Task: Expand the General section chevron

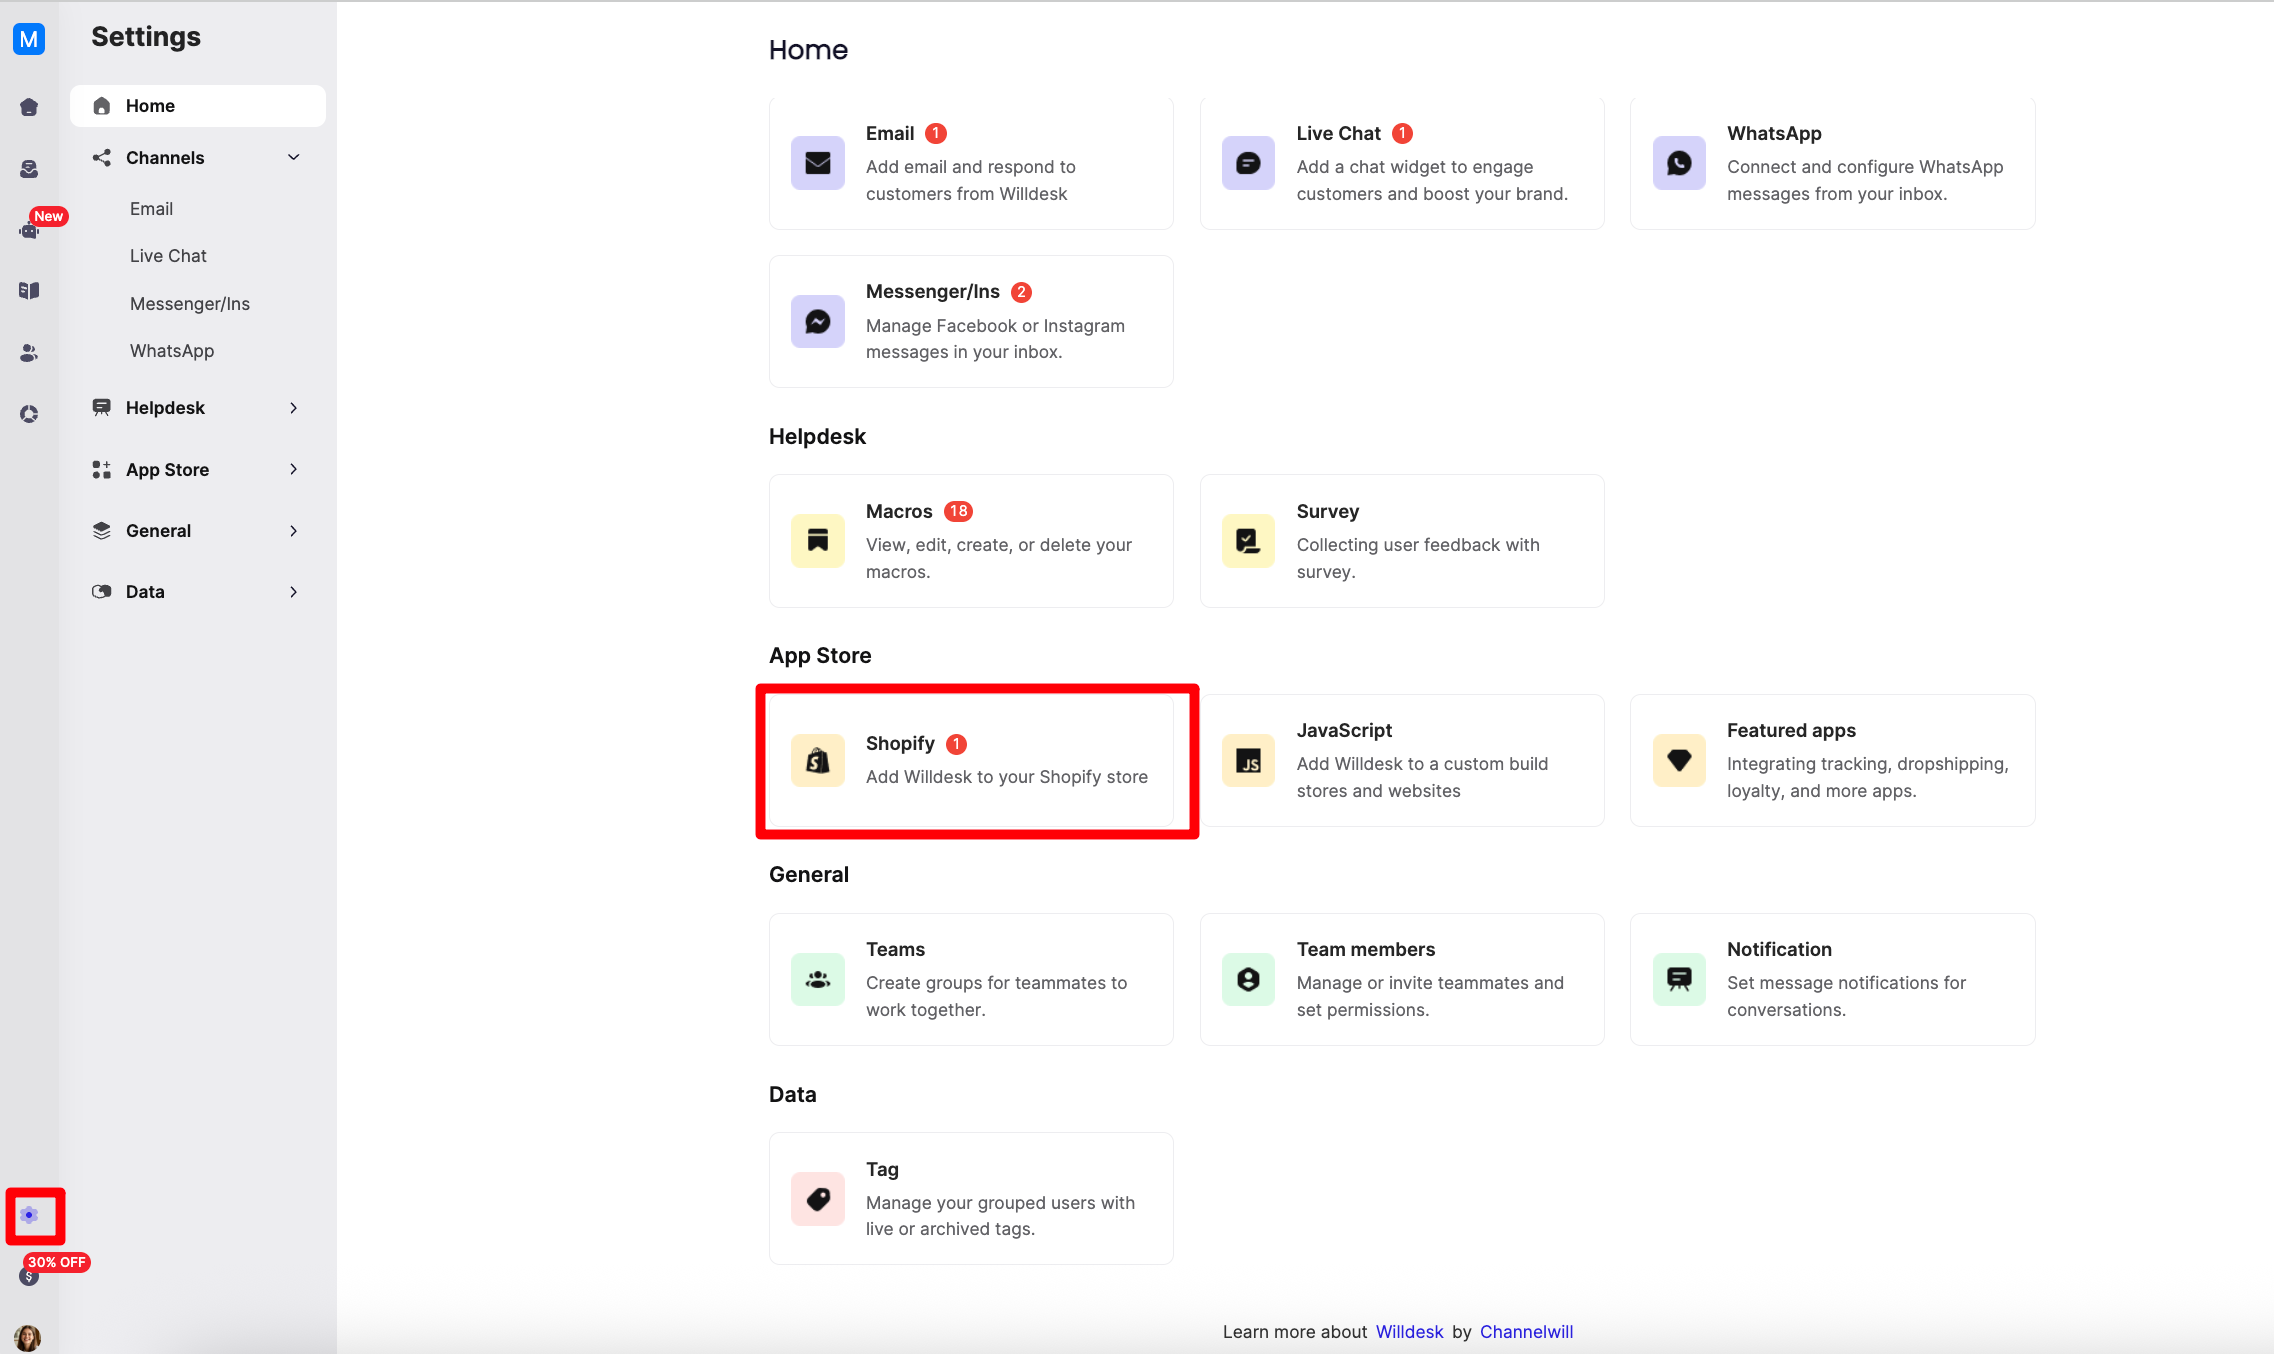Action: (x=294, y=531)
